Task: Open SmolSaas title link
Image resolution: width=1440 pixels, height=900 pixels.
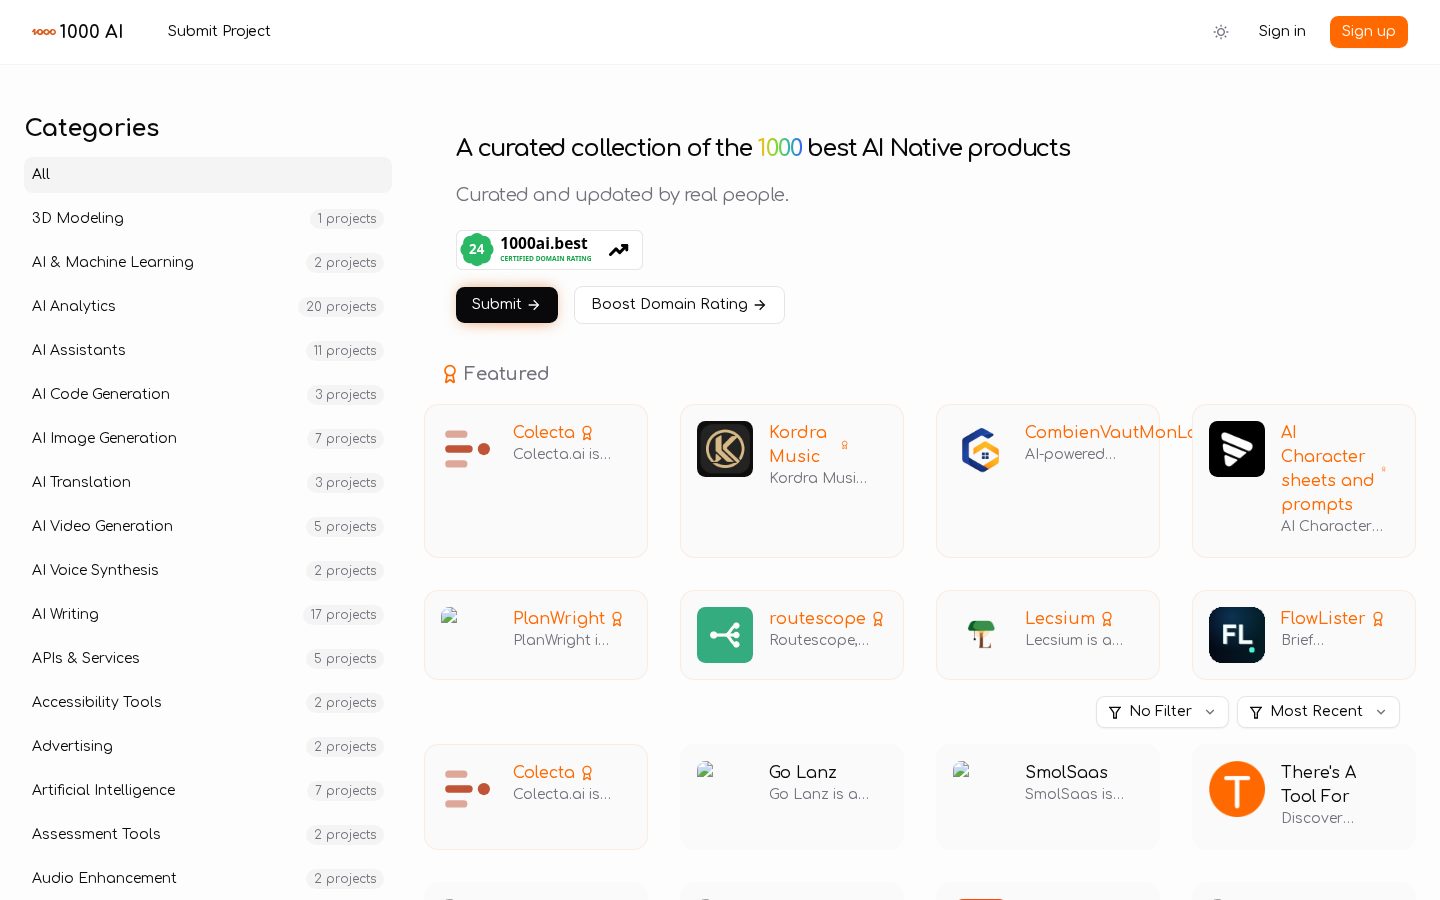Action: (x=1066, y=772)
